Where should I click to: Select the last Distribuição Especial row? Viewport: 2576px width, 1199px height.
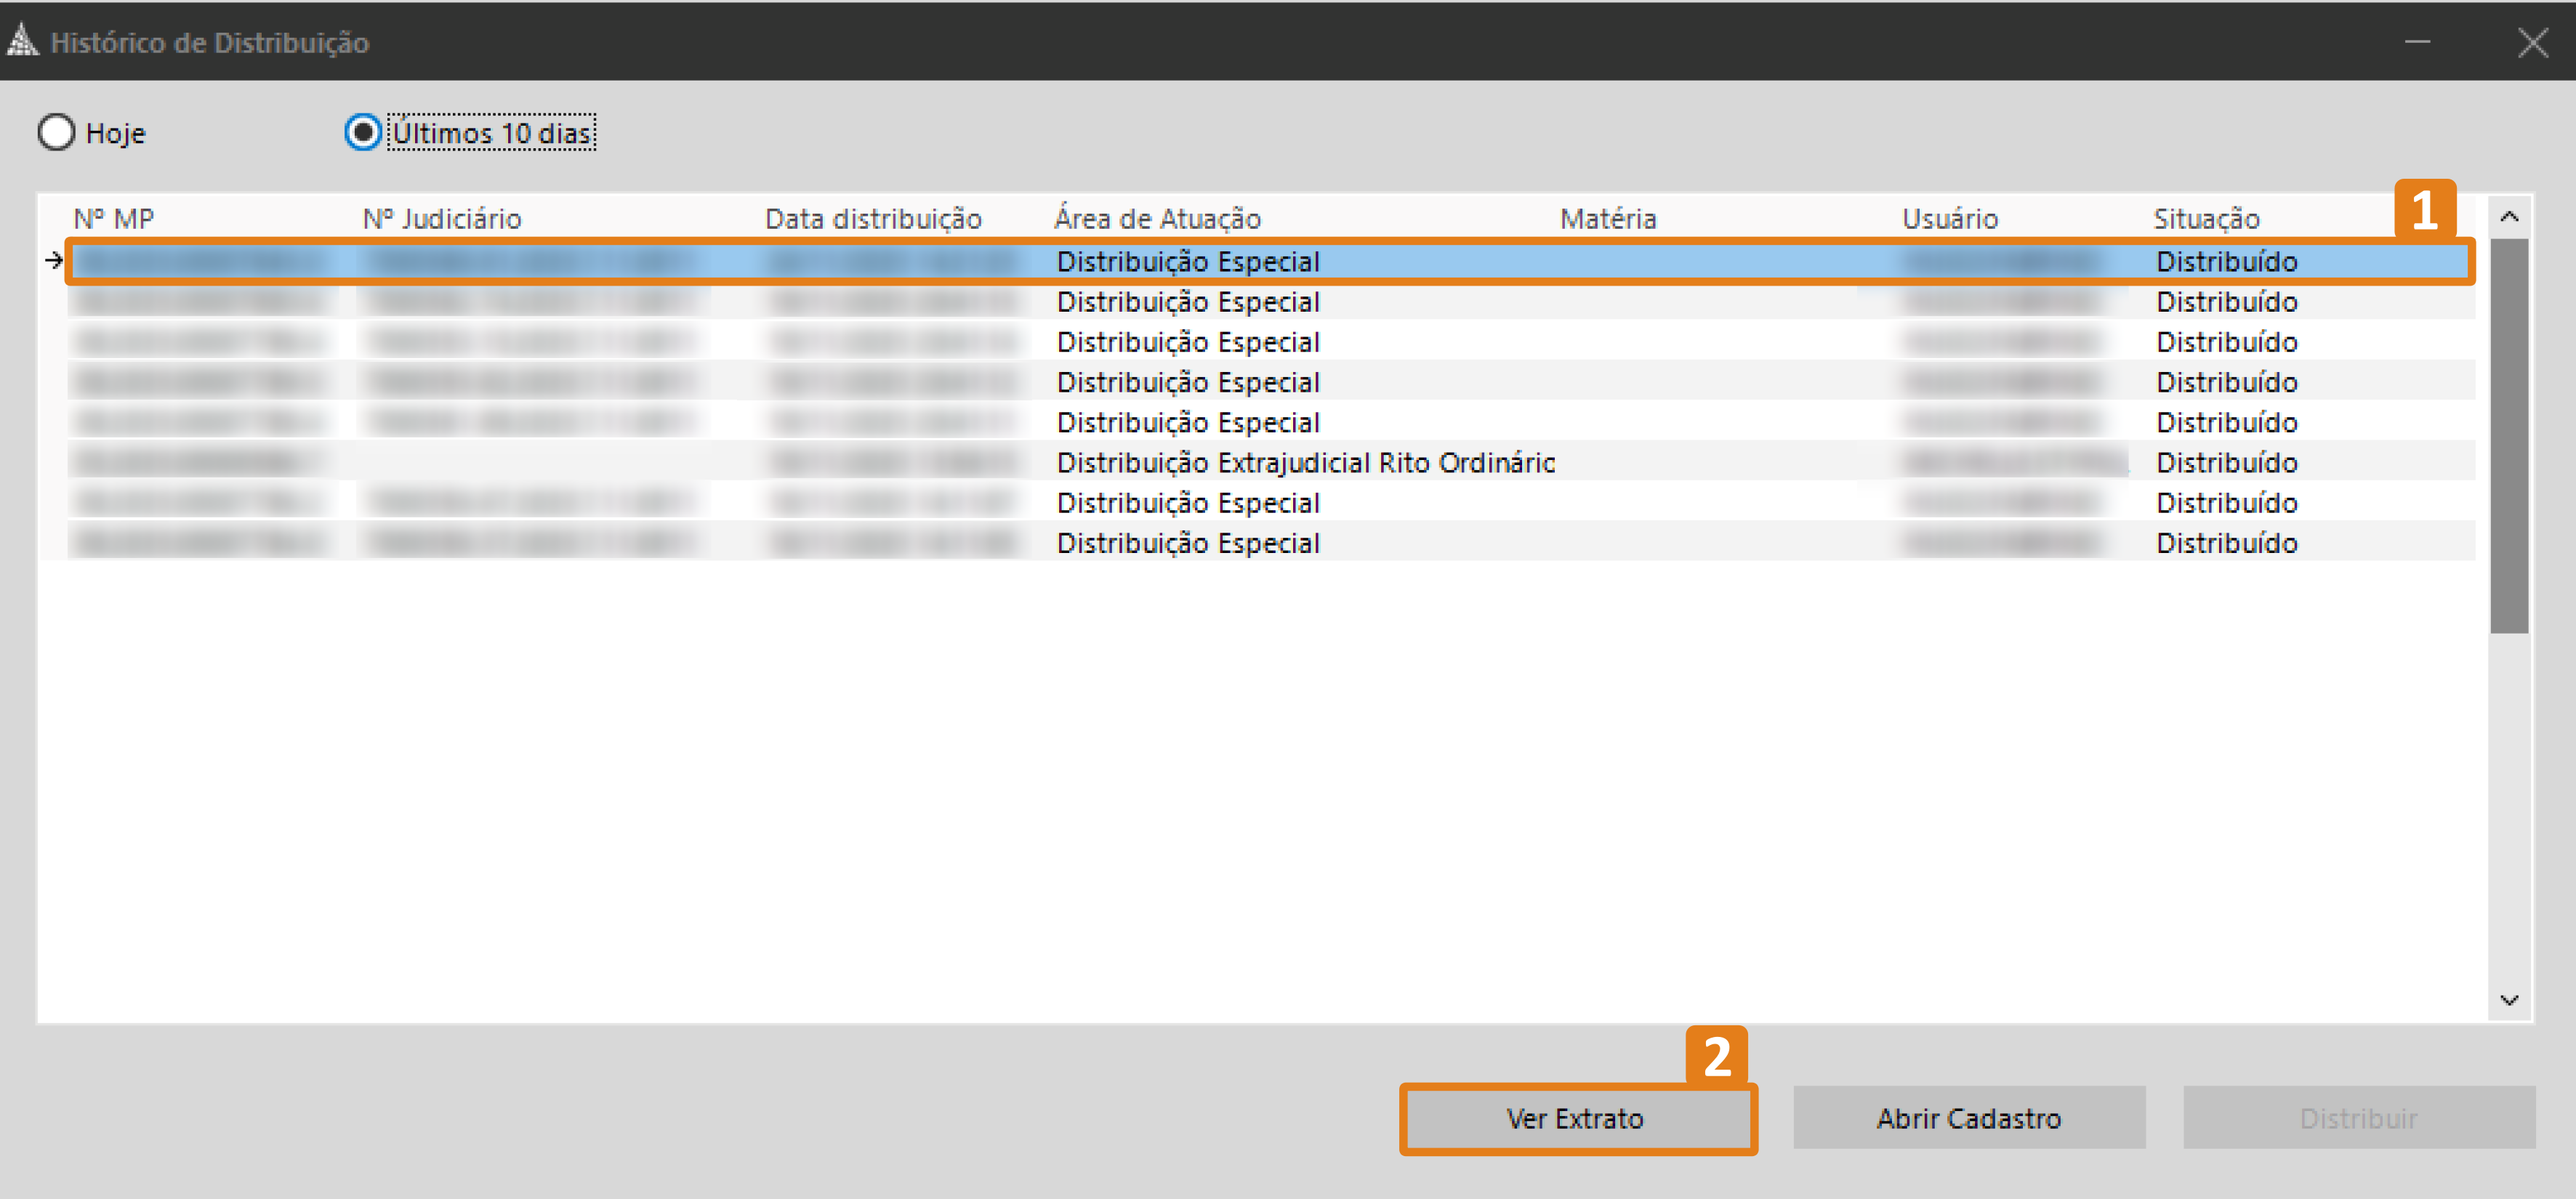1188,543
